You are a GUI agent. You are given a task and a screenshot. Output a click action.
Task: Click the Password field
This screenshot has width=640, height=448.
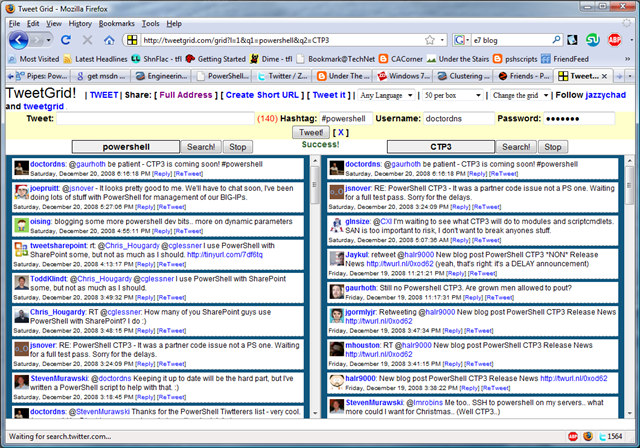point(579,119)
